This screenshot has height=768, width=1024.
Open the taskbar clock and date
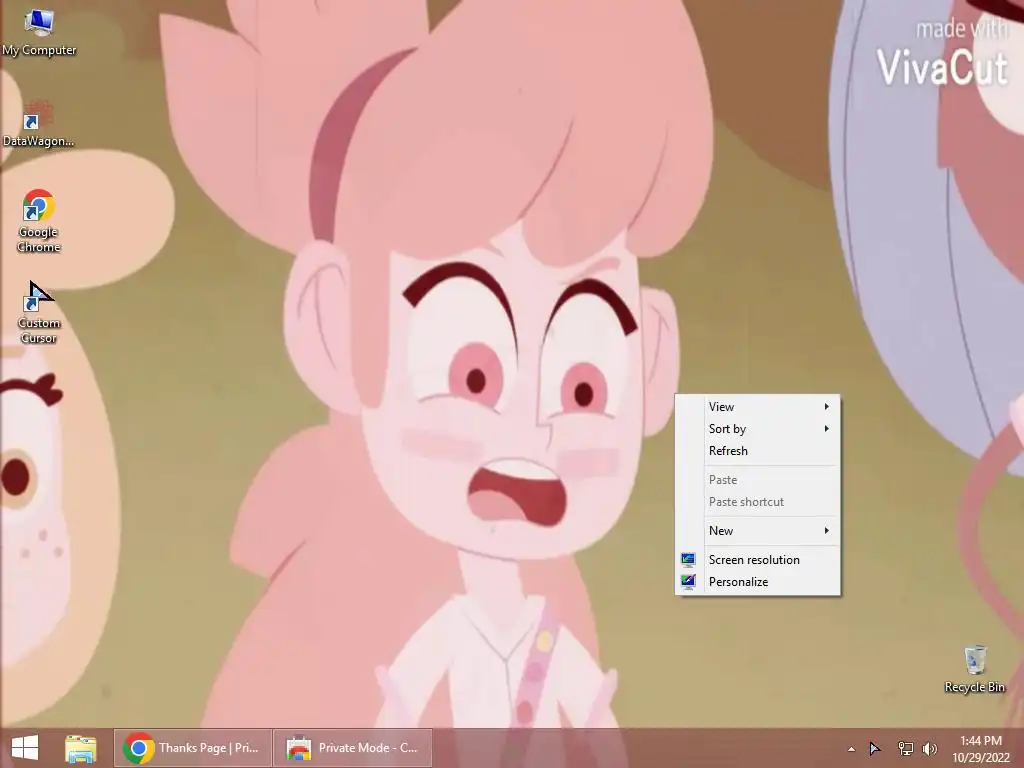coord(981,748)
